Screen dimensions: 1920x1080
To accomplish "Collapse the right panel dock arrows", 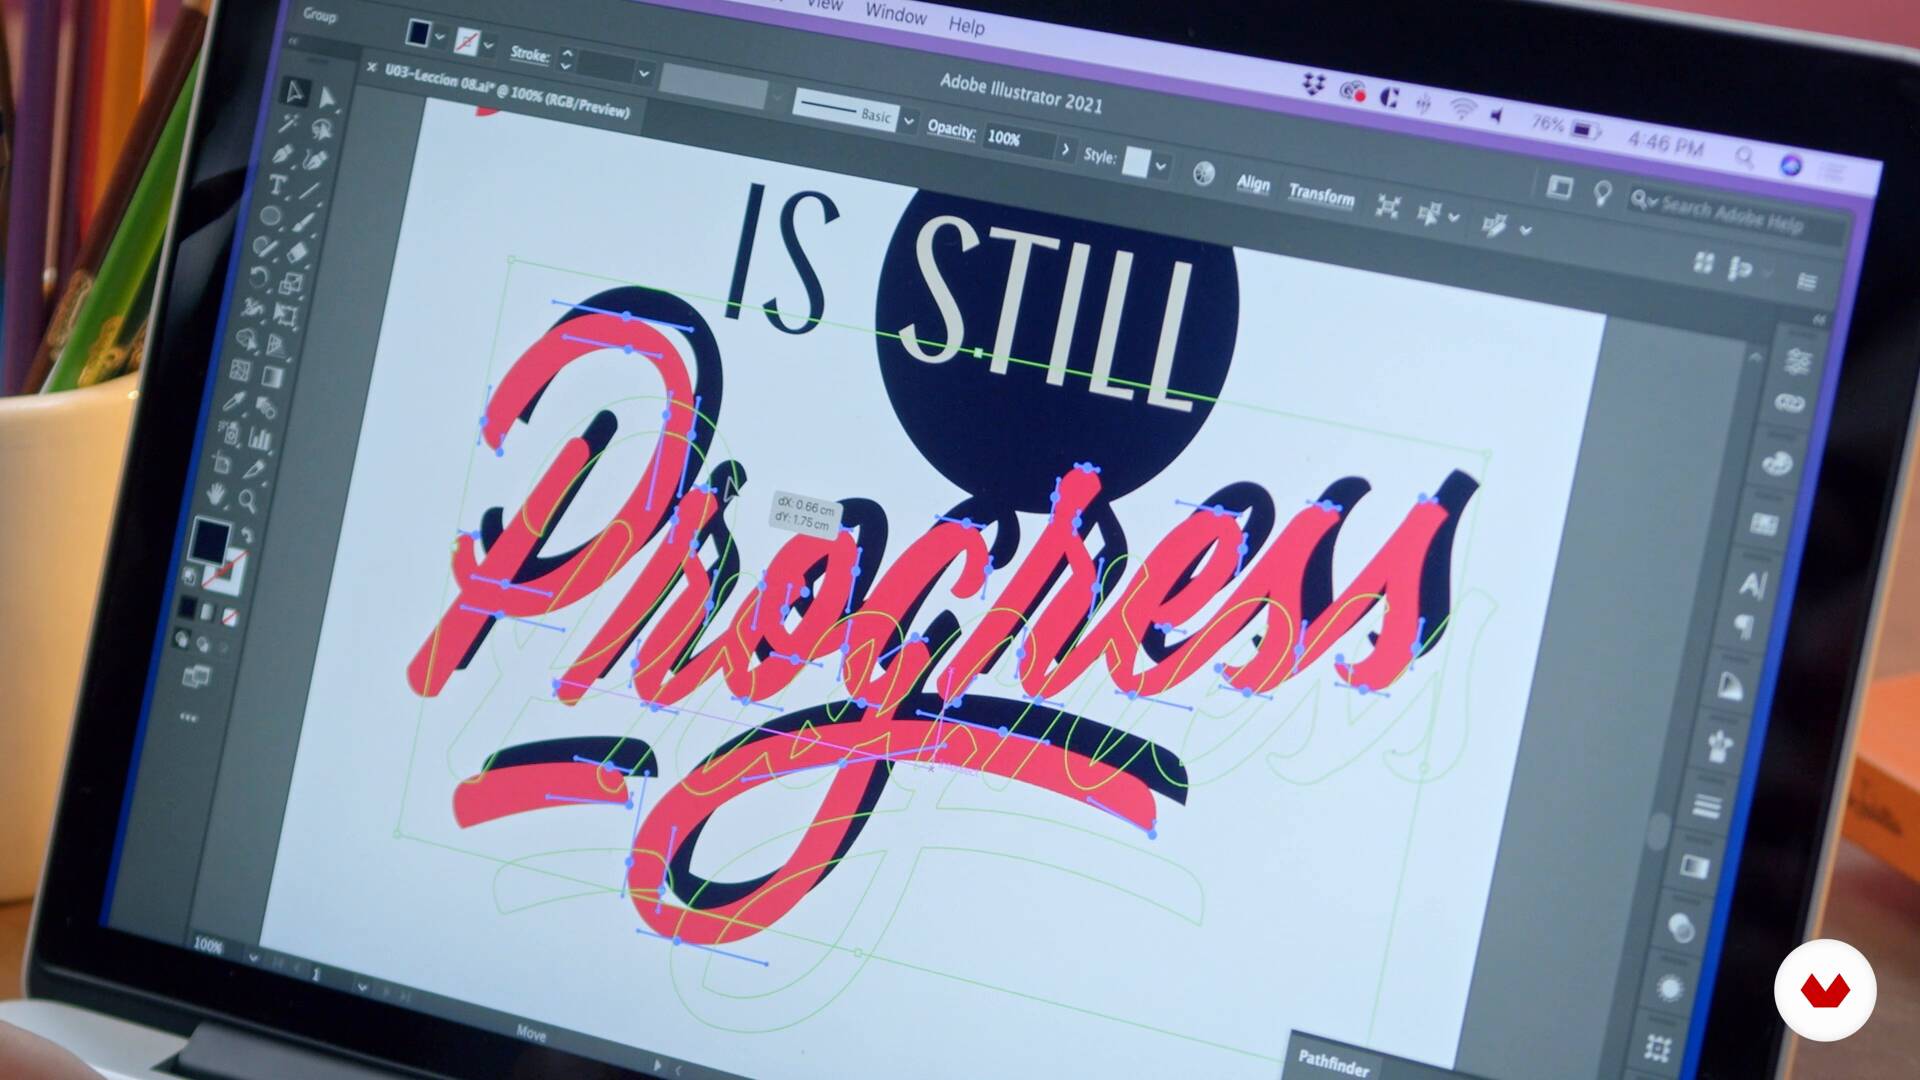I will tap(1819, 319).
